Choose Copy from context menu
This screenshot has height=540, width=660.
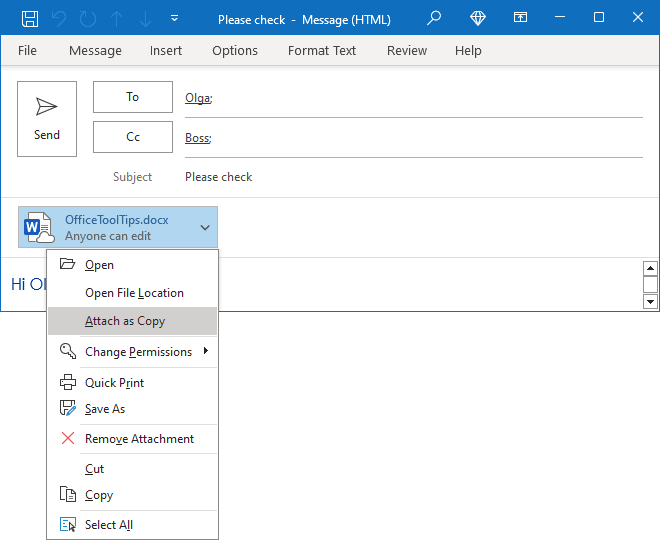(133, 495)
